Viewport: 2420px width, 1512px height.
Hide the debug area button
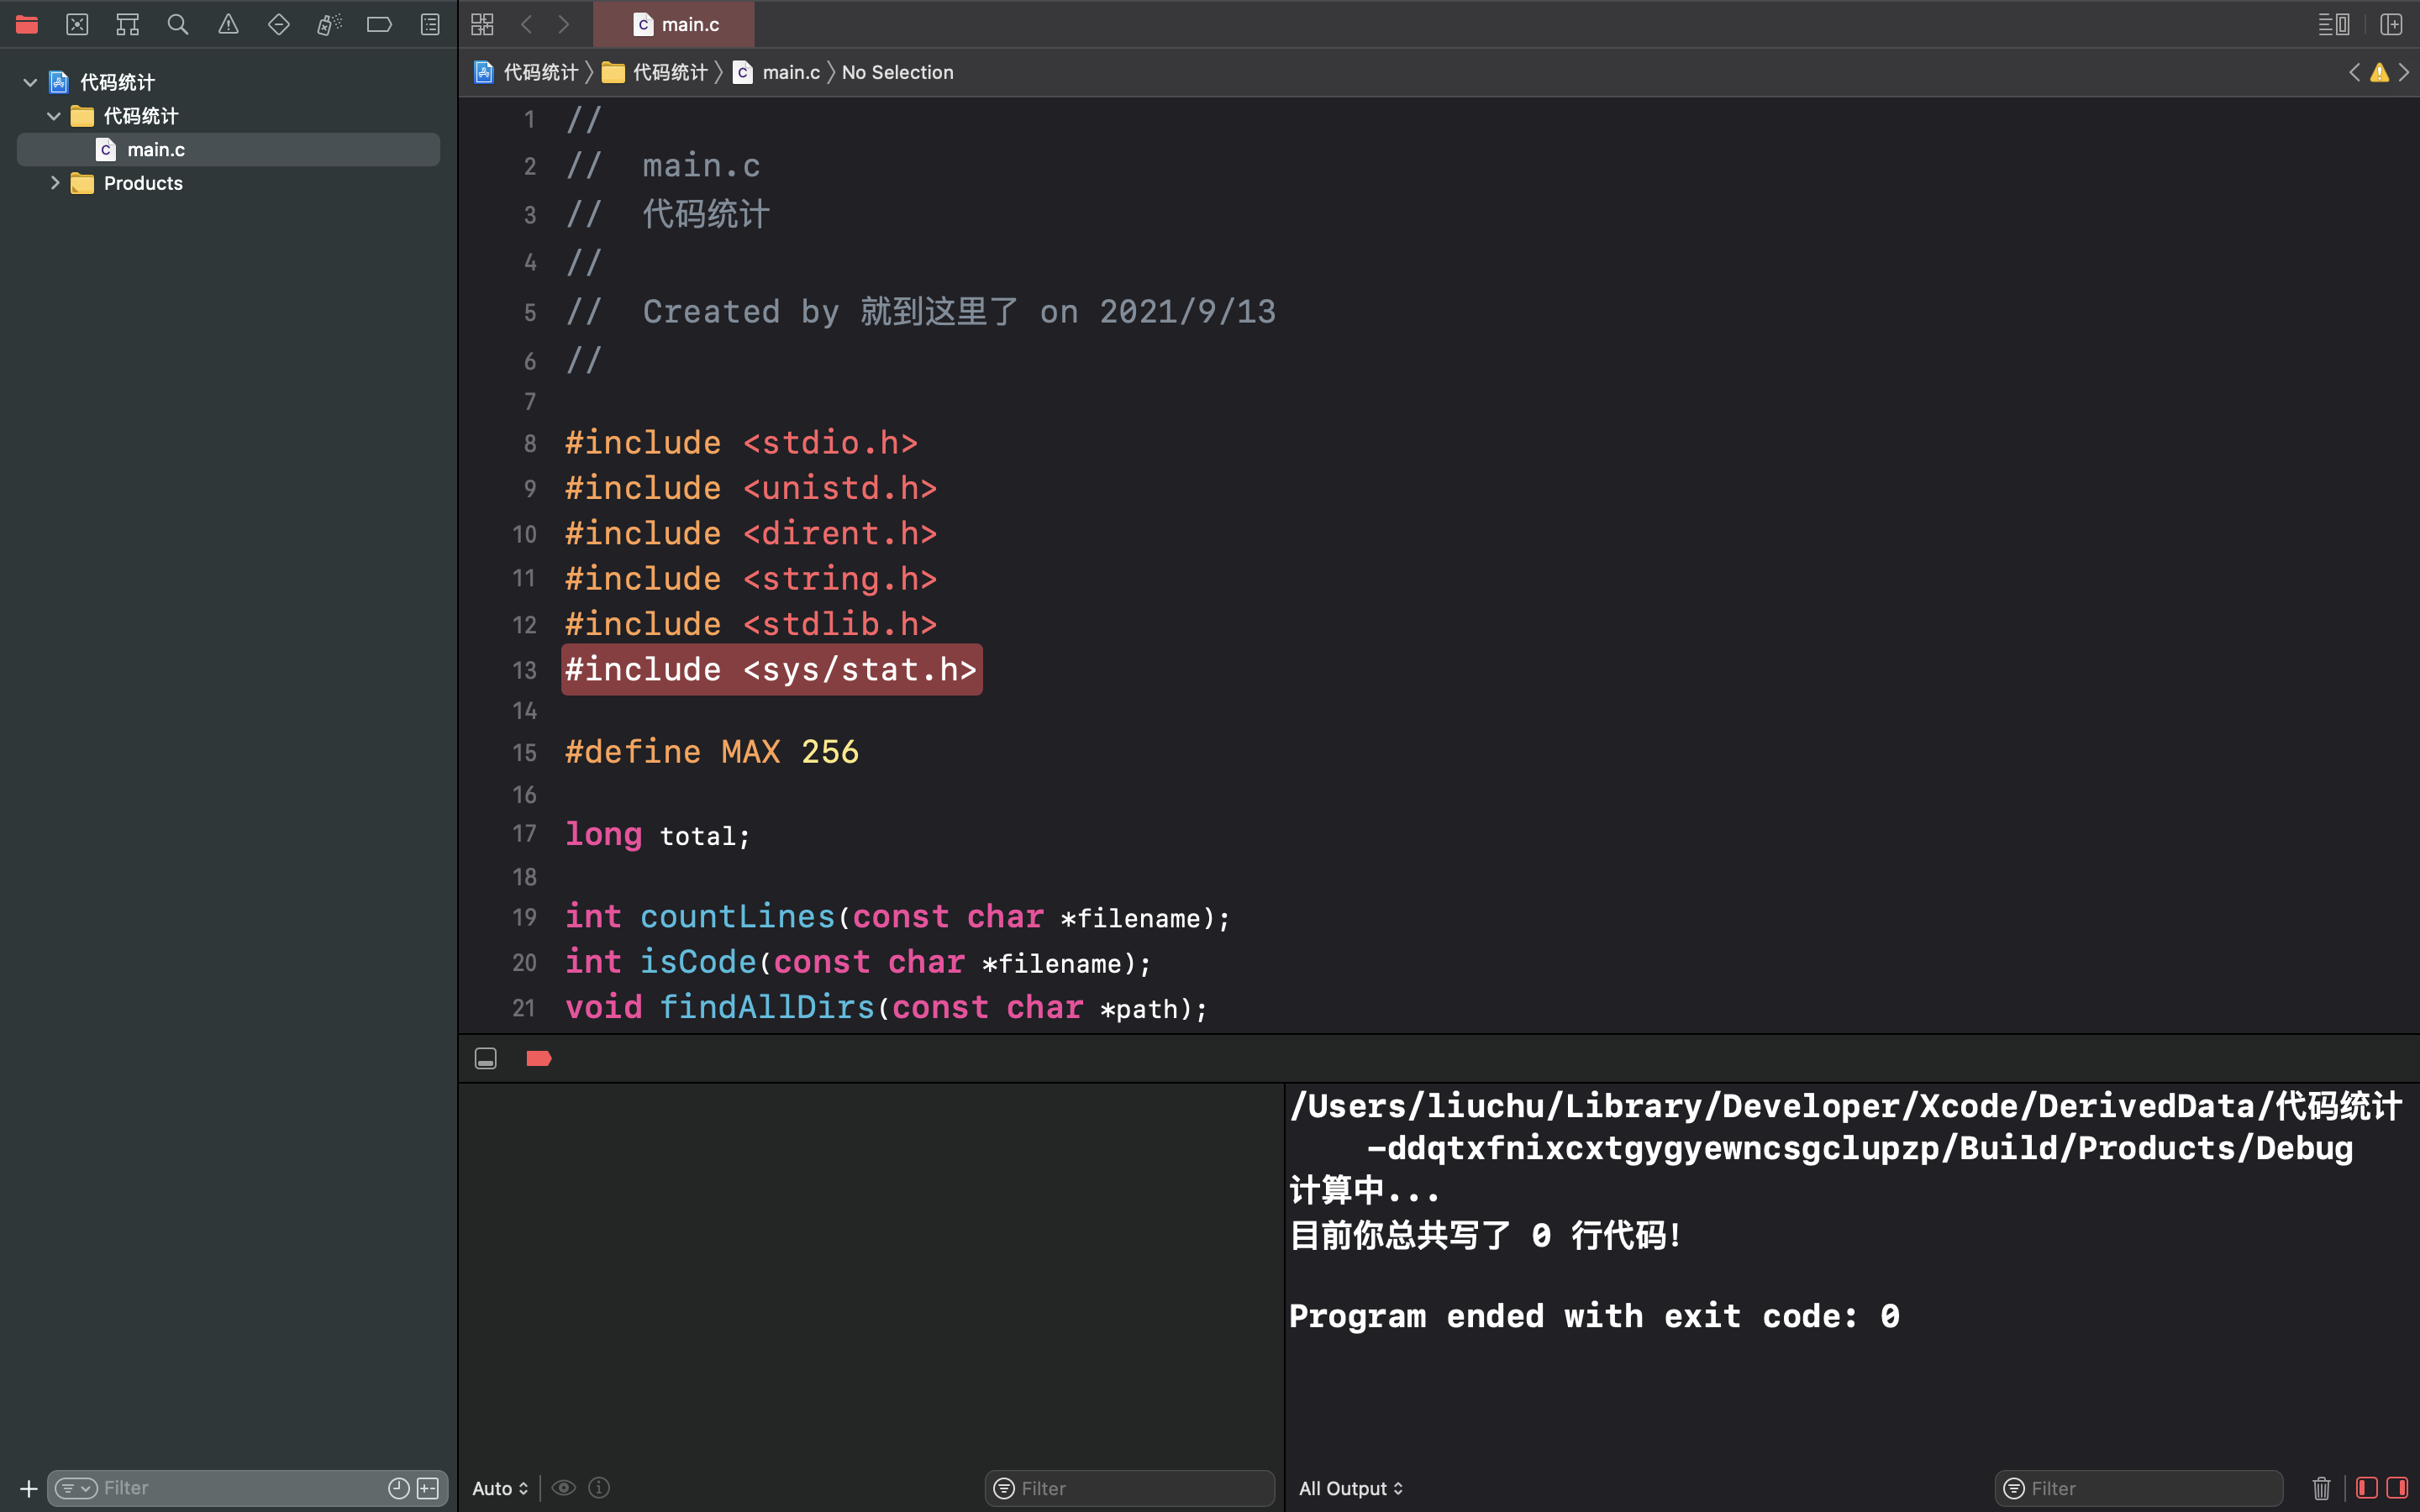coord(486,1058)
